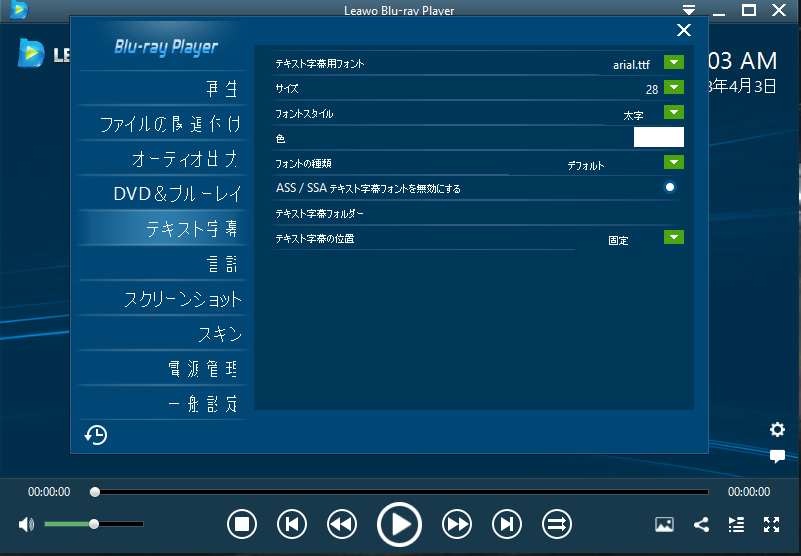Screen dimensions: 801x556
Task: Click the arial.ttf font value
Action: click(x=631, y=65)
